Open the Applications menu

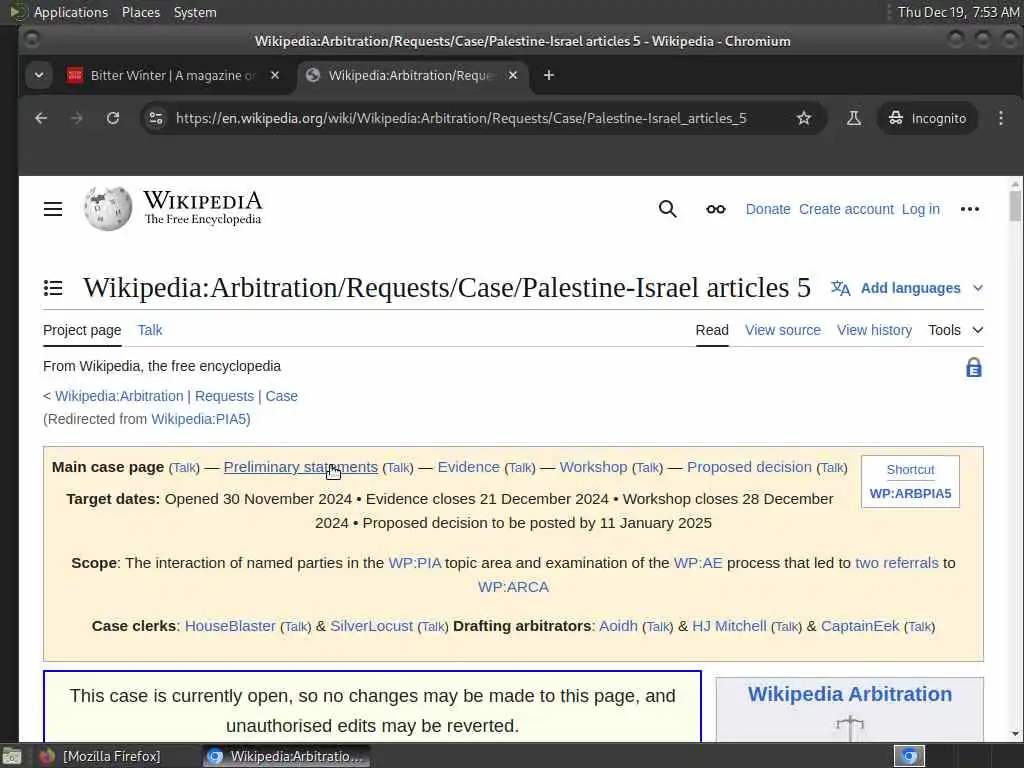[x=71, y=12]
